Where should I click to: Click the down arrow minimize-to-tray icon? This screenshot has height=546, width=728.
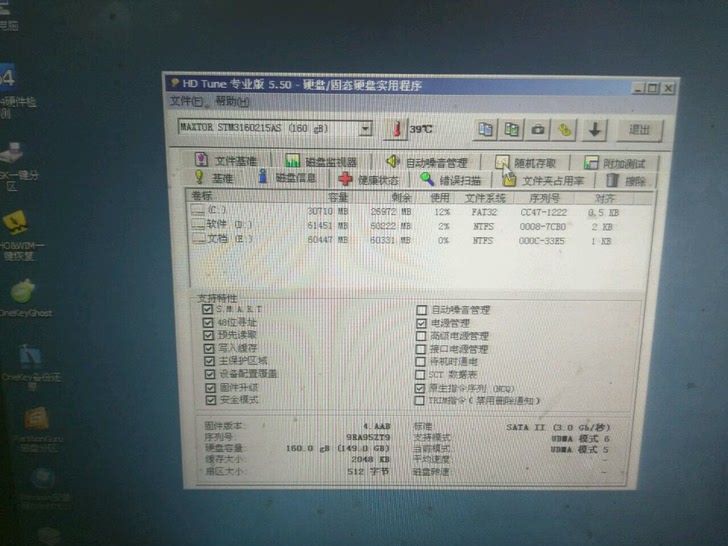594,130
